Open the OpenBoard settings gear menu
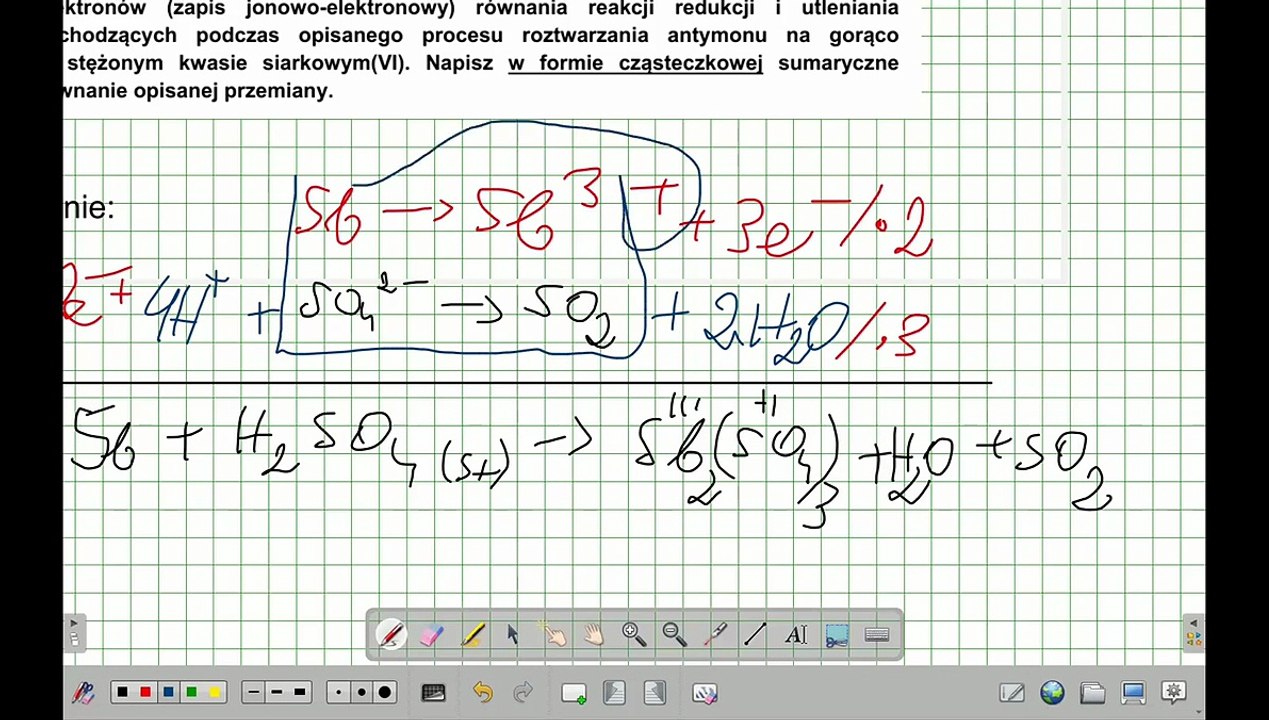This screenshot has width=1269, height=720. coord(1174,692)
